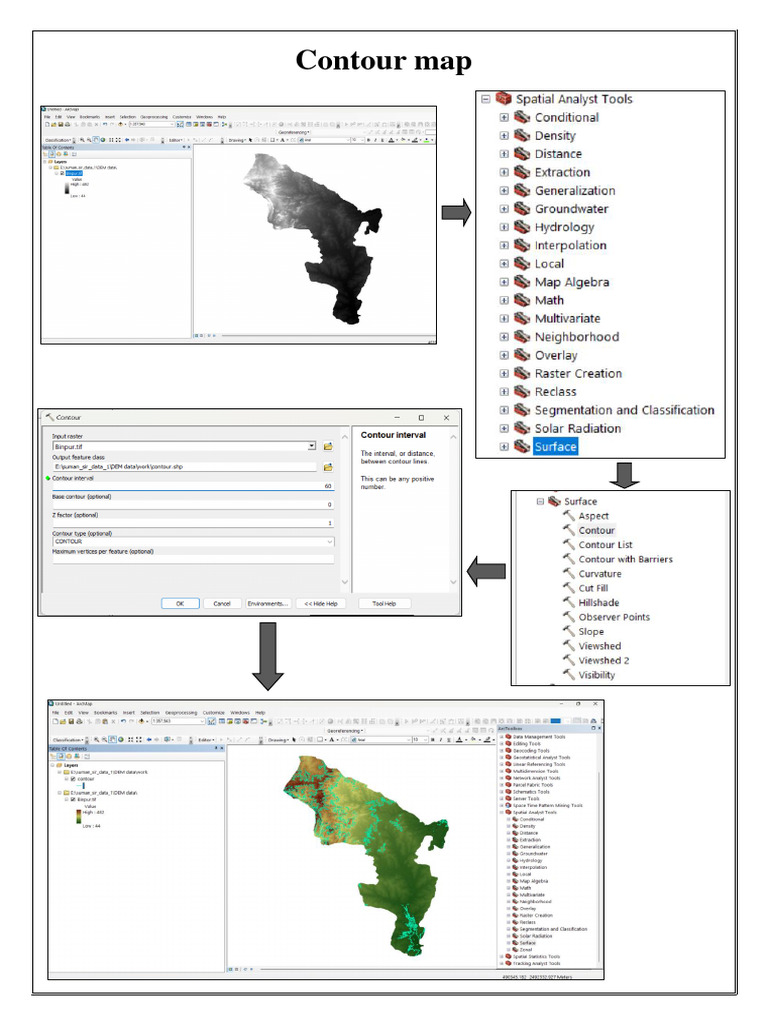Click the Map Algebra toolset icon
Screen dimensions: 768x1024
pyautogui.click(x=521, y=282)
